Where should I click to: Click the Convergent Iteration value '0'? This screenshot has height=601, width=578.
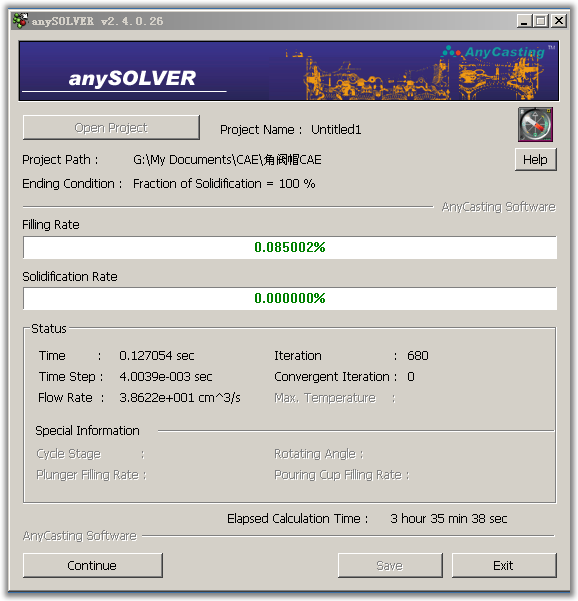coord(411,377)
